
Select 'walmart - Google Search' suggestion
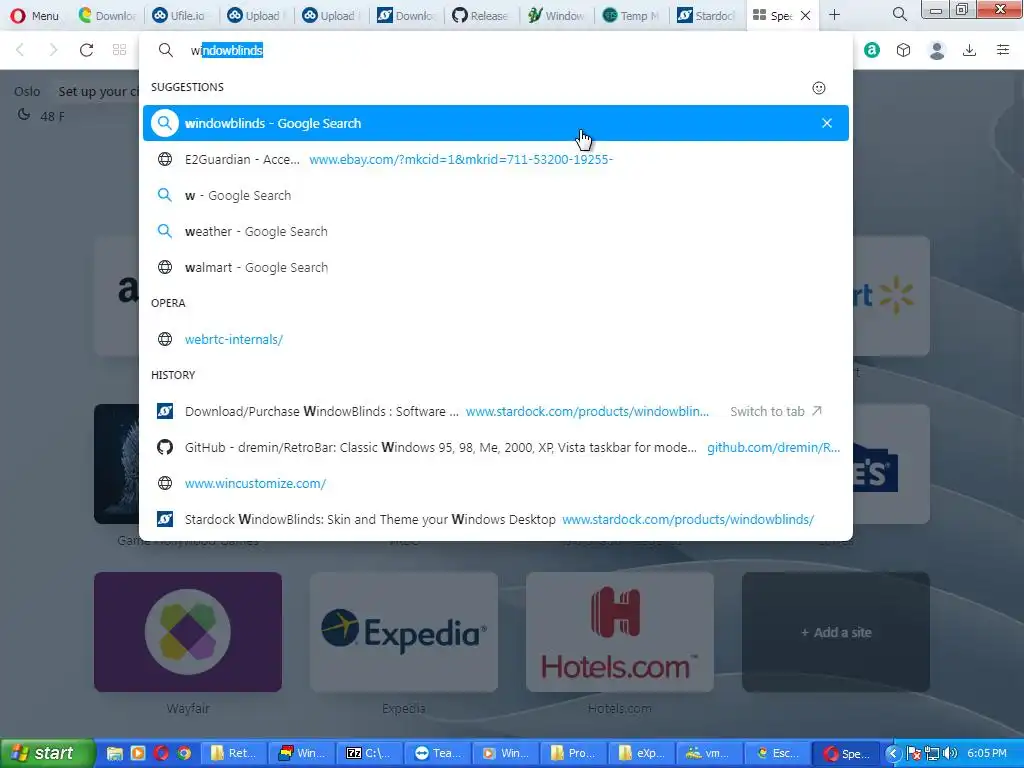pos(496,267)
